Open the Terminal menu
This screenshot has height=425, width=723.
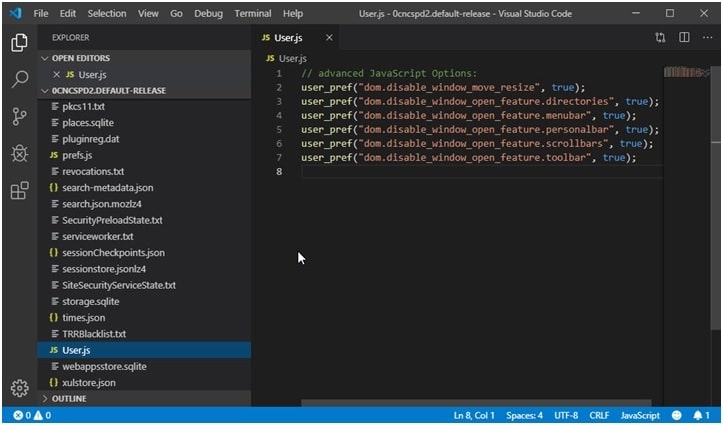pos(253,13)
